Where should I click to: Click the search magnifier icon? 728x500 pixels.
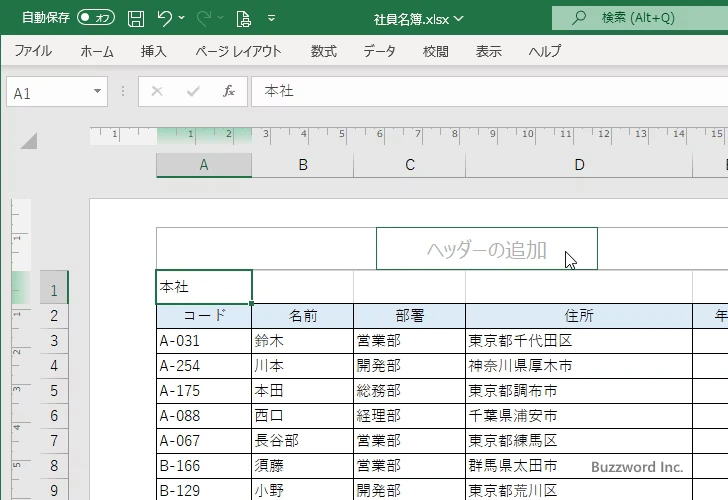click(578, 18)
